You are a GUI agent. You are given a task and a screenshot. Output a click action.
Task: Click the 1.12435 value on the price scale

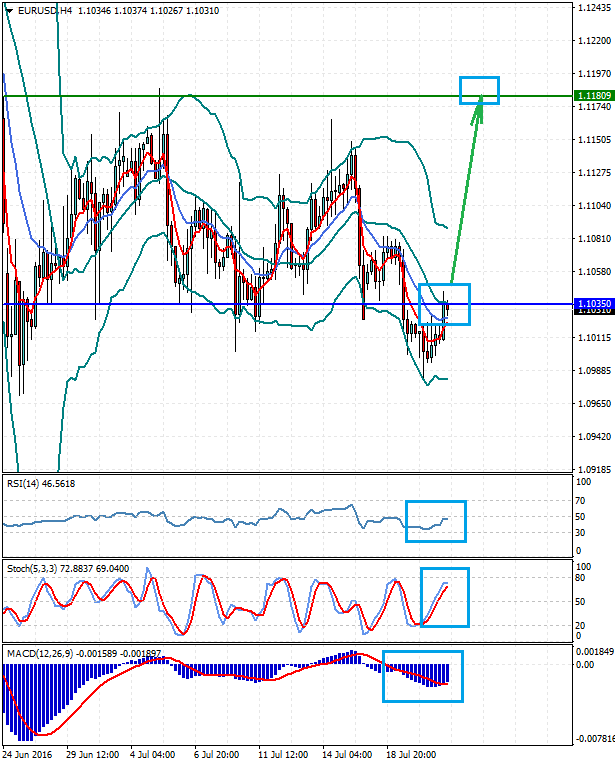tap(594, 8)
